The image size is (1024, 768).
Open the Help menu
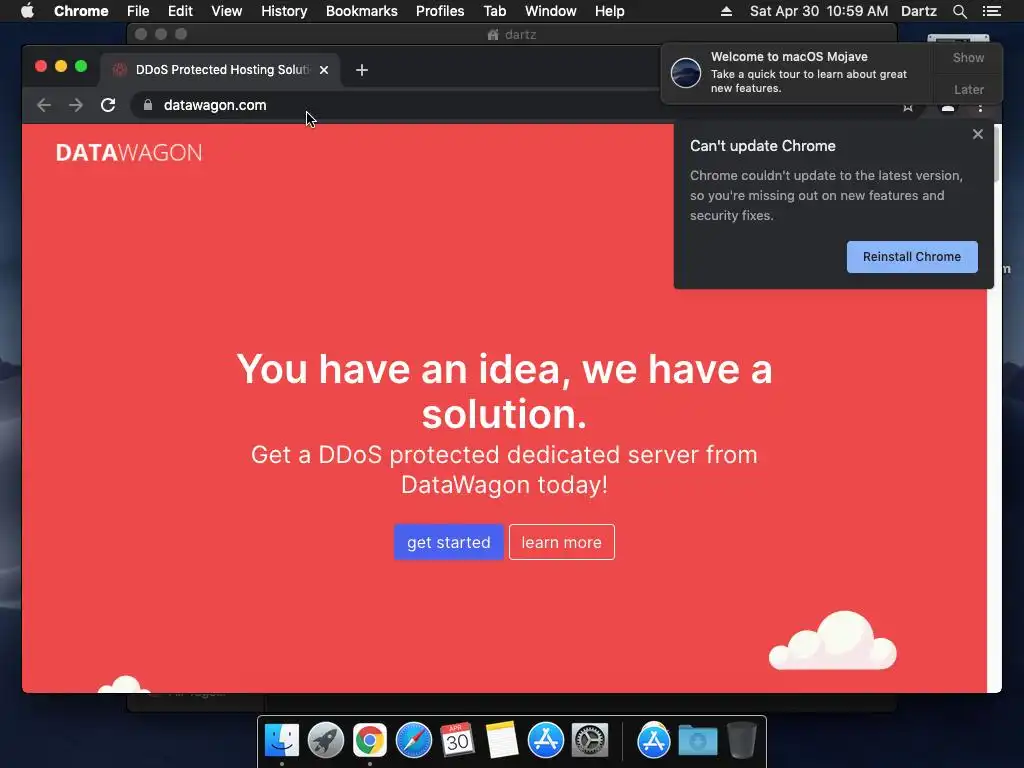609,11
